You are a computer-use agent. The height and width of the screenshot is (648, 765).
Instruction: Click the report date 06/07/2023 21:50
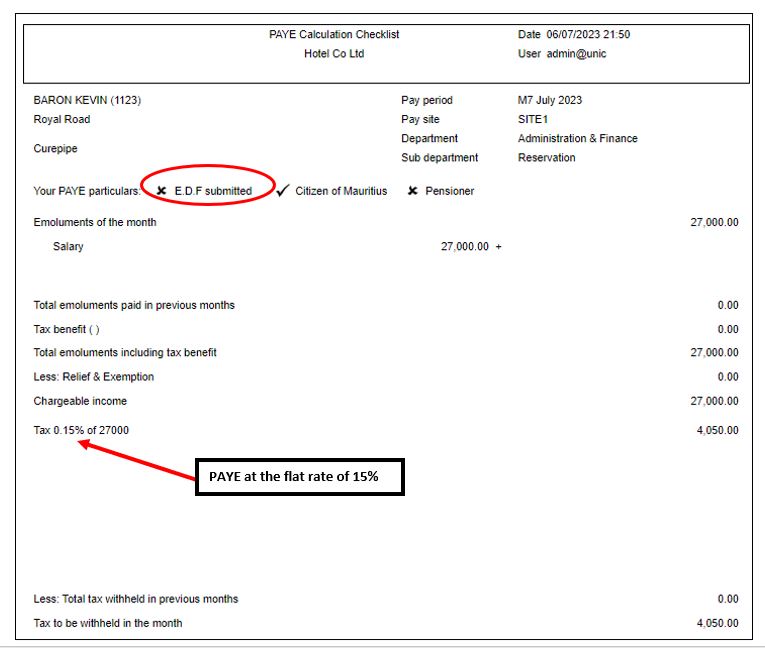tap(588, 35)
